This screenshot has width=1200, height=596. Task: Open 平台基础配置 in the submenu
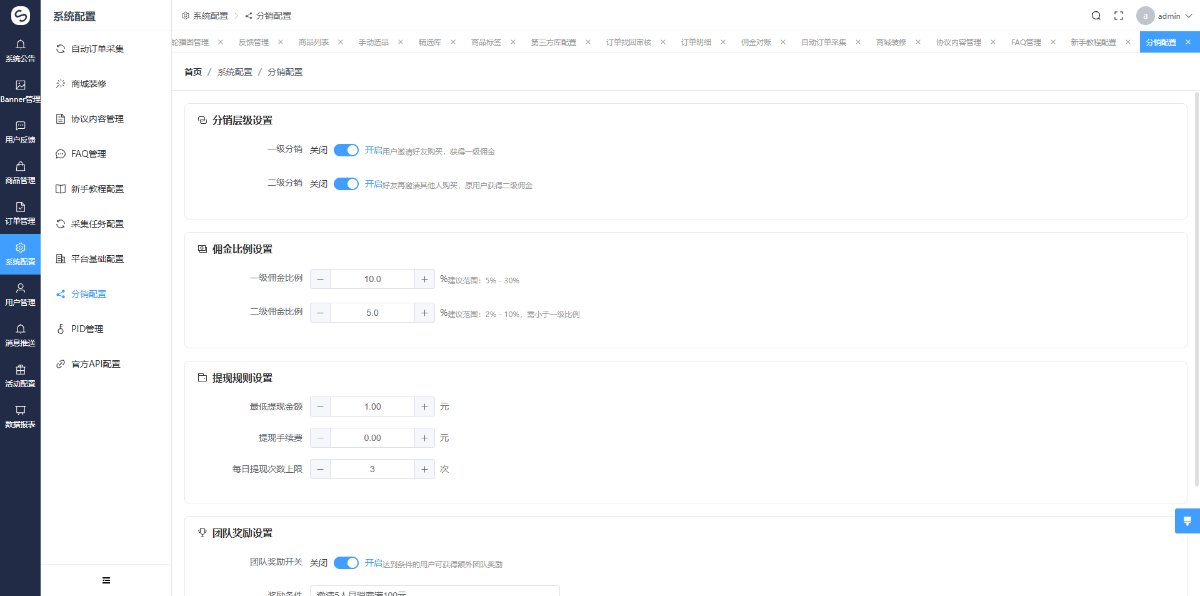pyautogui.click(x=106, y=259)
